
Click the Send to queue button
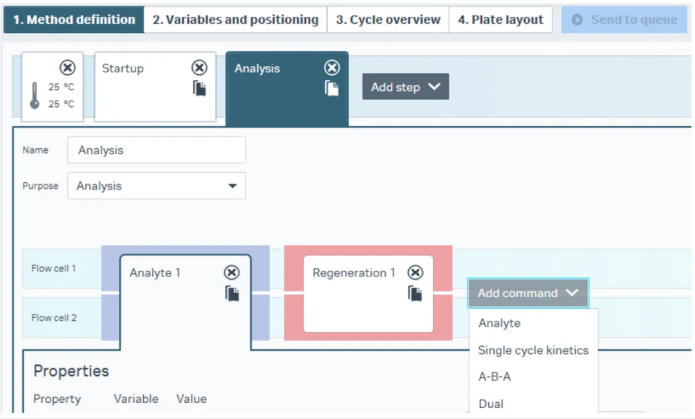click(x=624, y=20)
